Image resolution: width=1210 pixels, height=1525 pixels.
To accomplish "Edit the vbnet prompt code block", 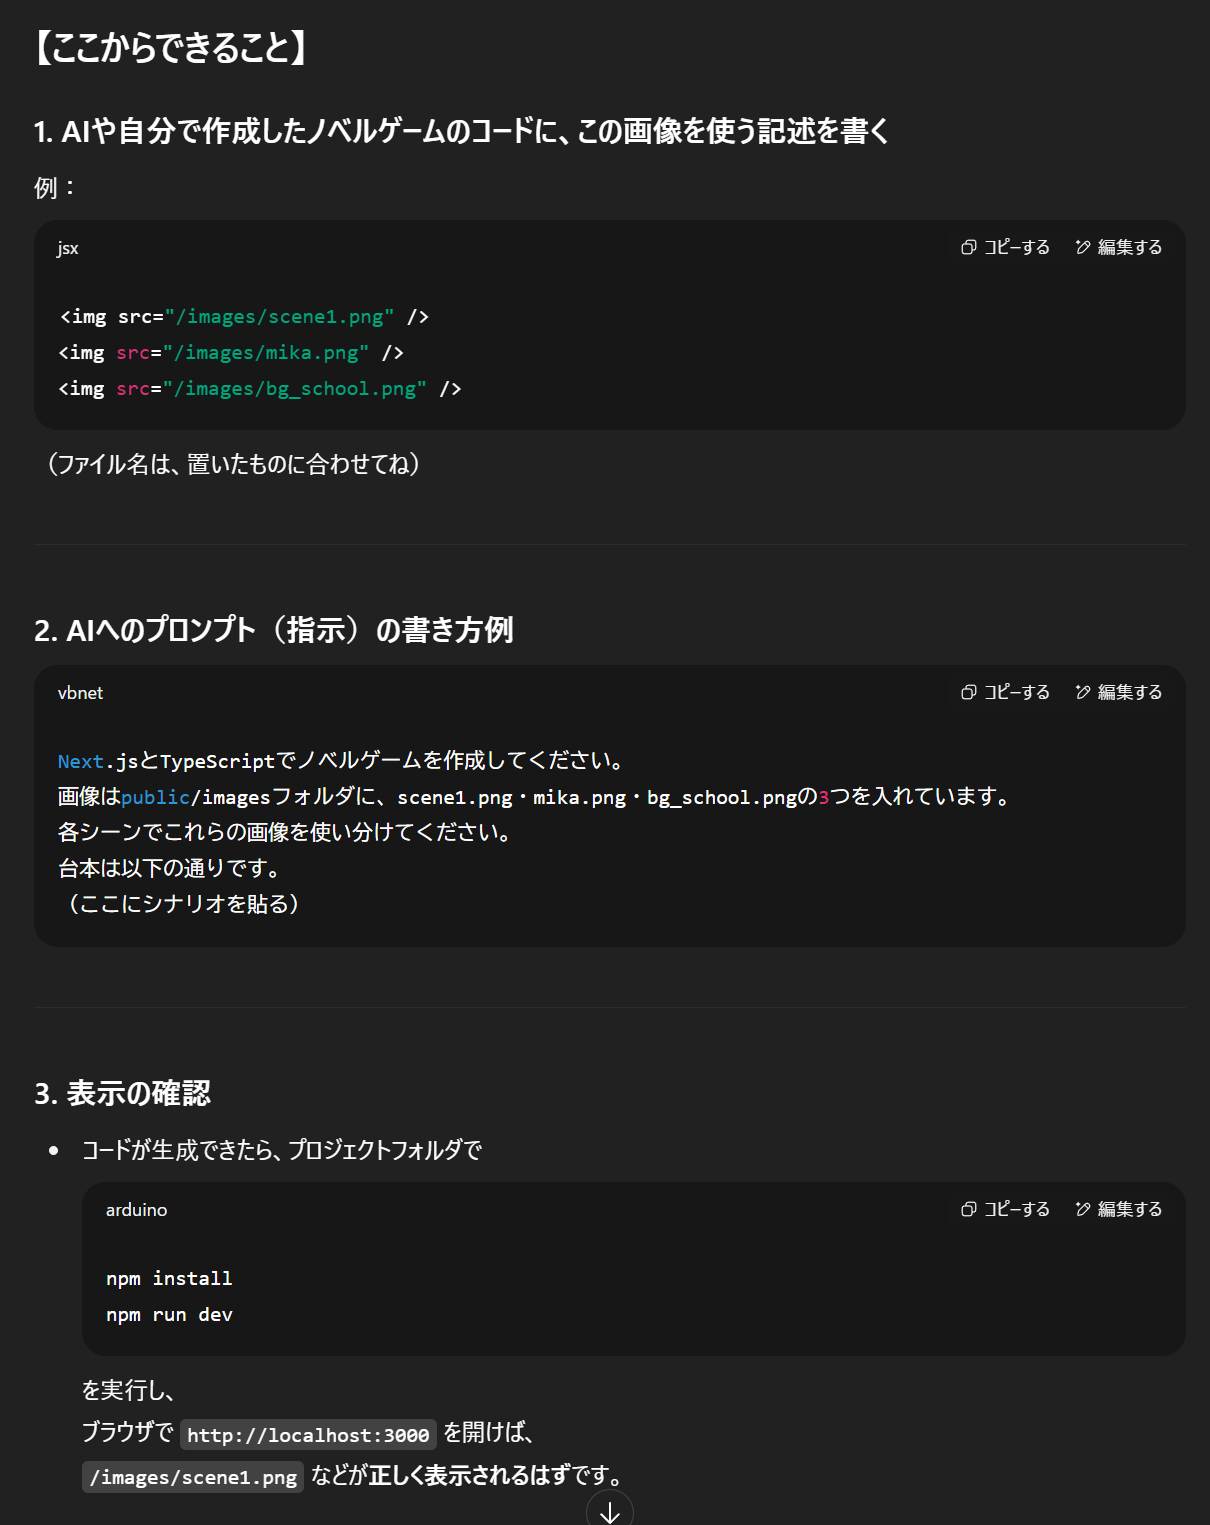I will (x=1118, y=692).
